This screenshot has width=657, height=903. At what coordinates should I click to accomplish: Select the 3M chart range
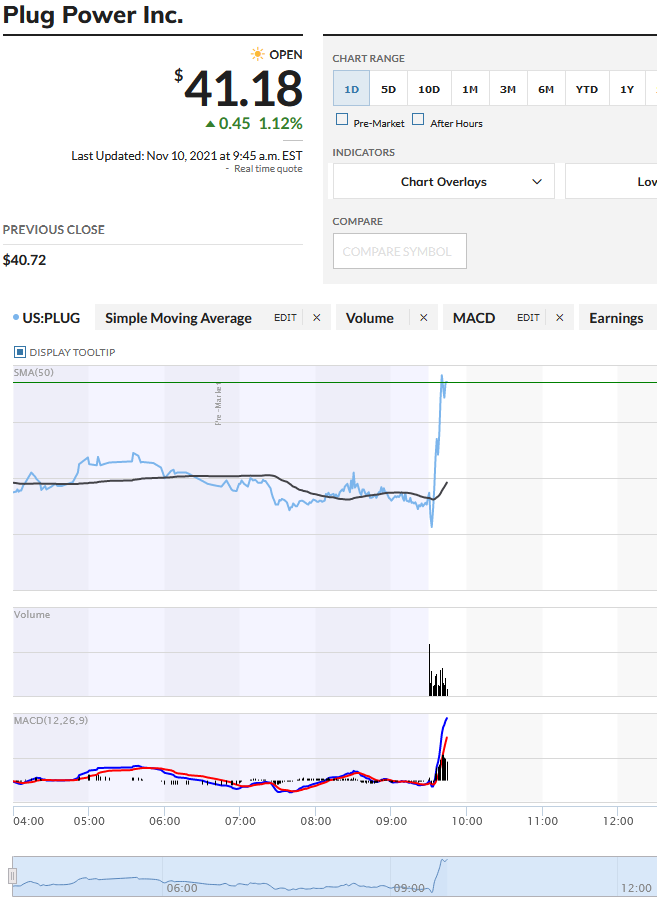click(508, 89)
